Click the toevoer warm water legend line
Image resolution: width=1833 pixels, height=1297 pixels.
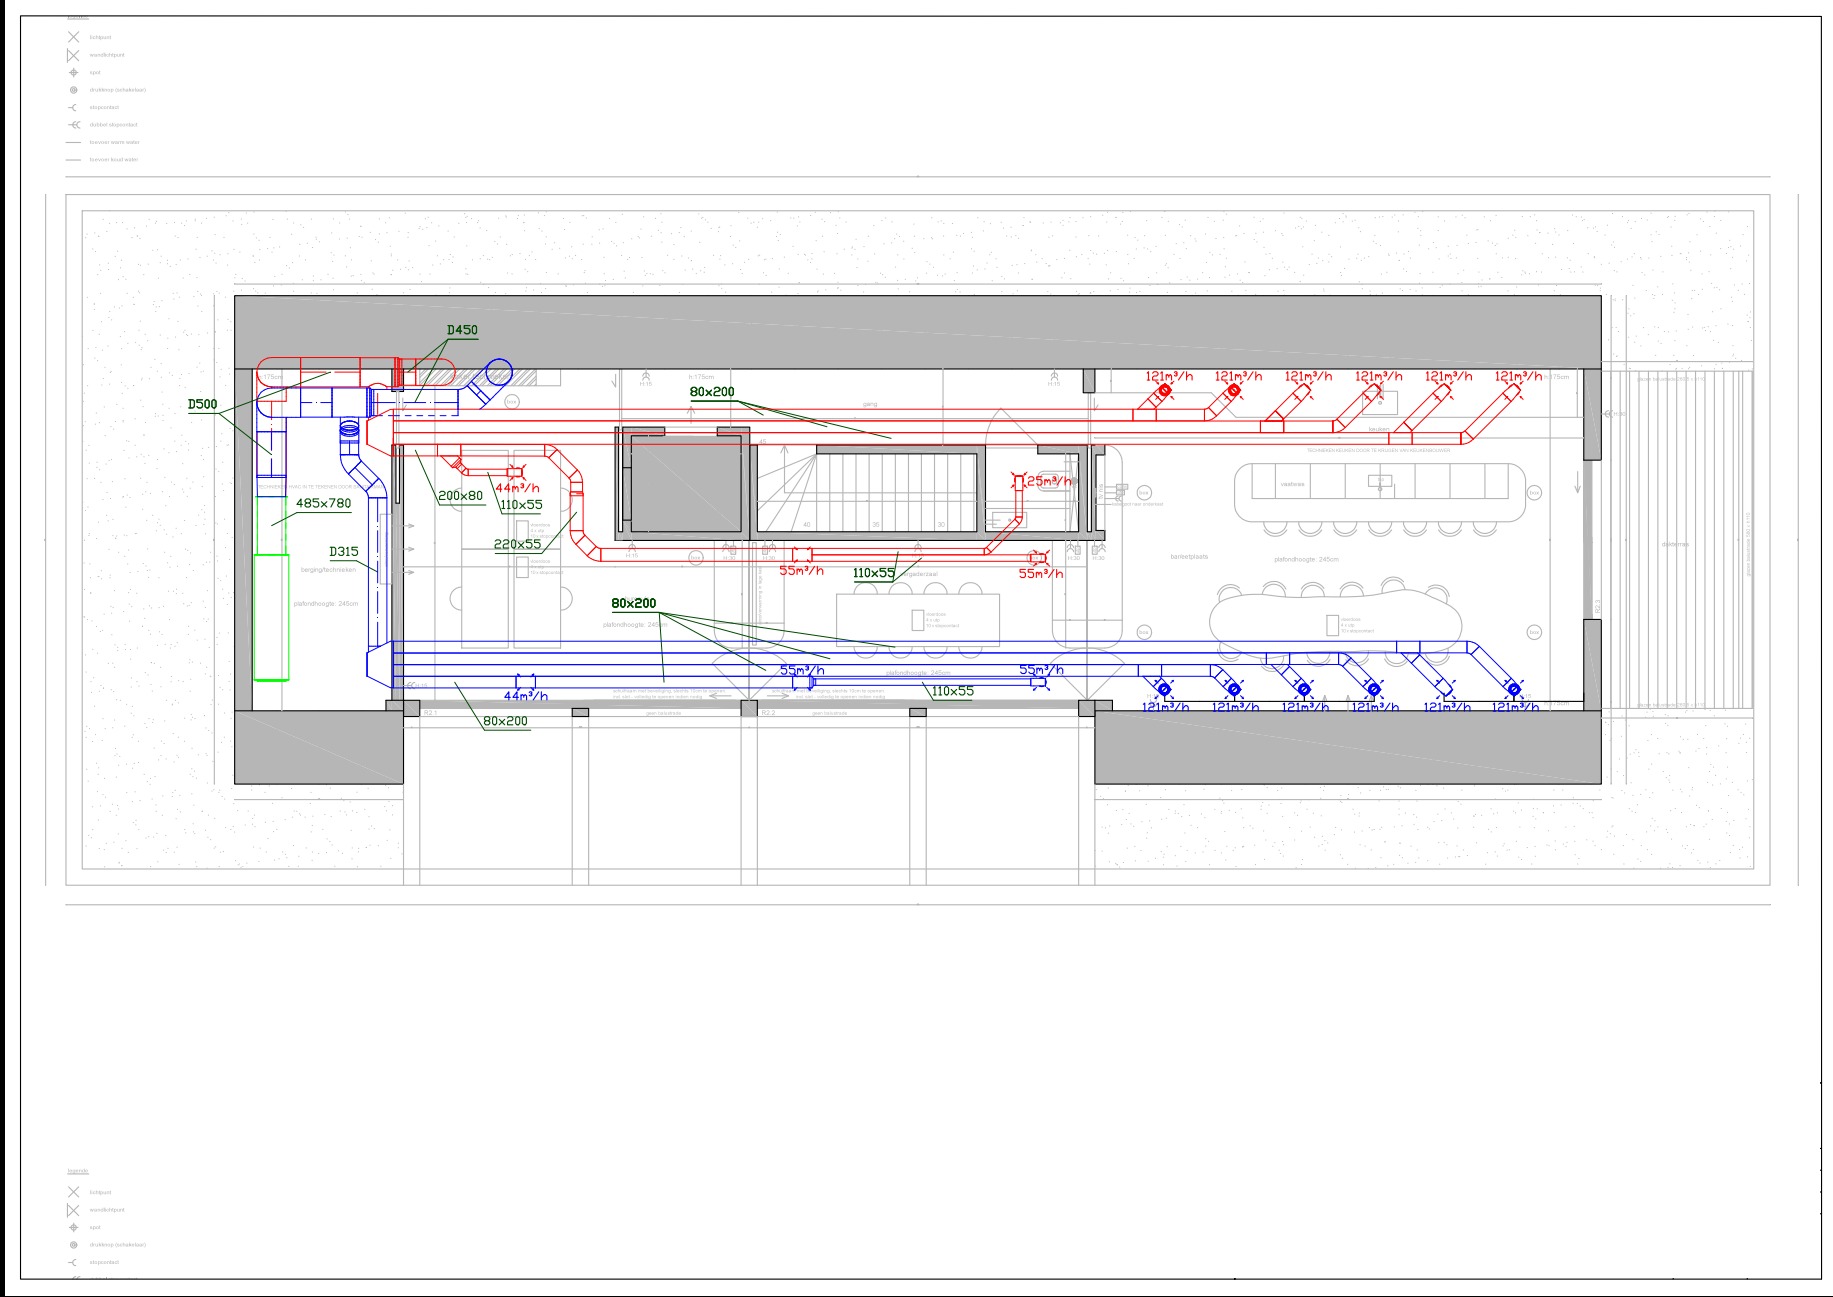click(x=73, y=142)
